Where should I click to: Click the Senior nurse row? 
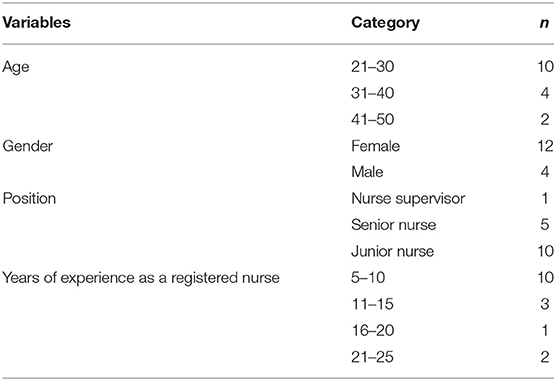(278, 225)
